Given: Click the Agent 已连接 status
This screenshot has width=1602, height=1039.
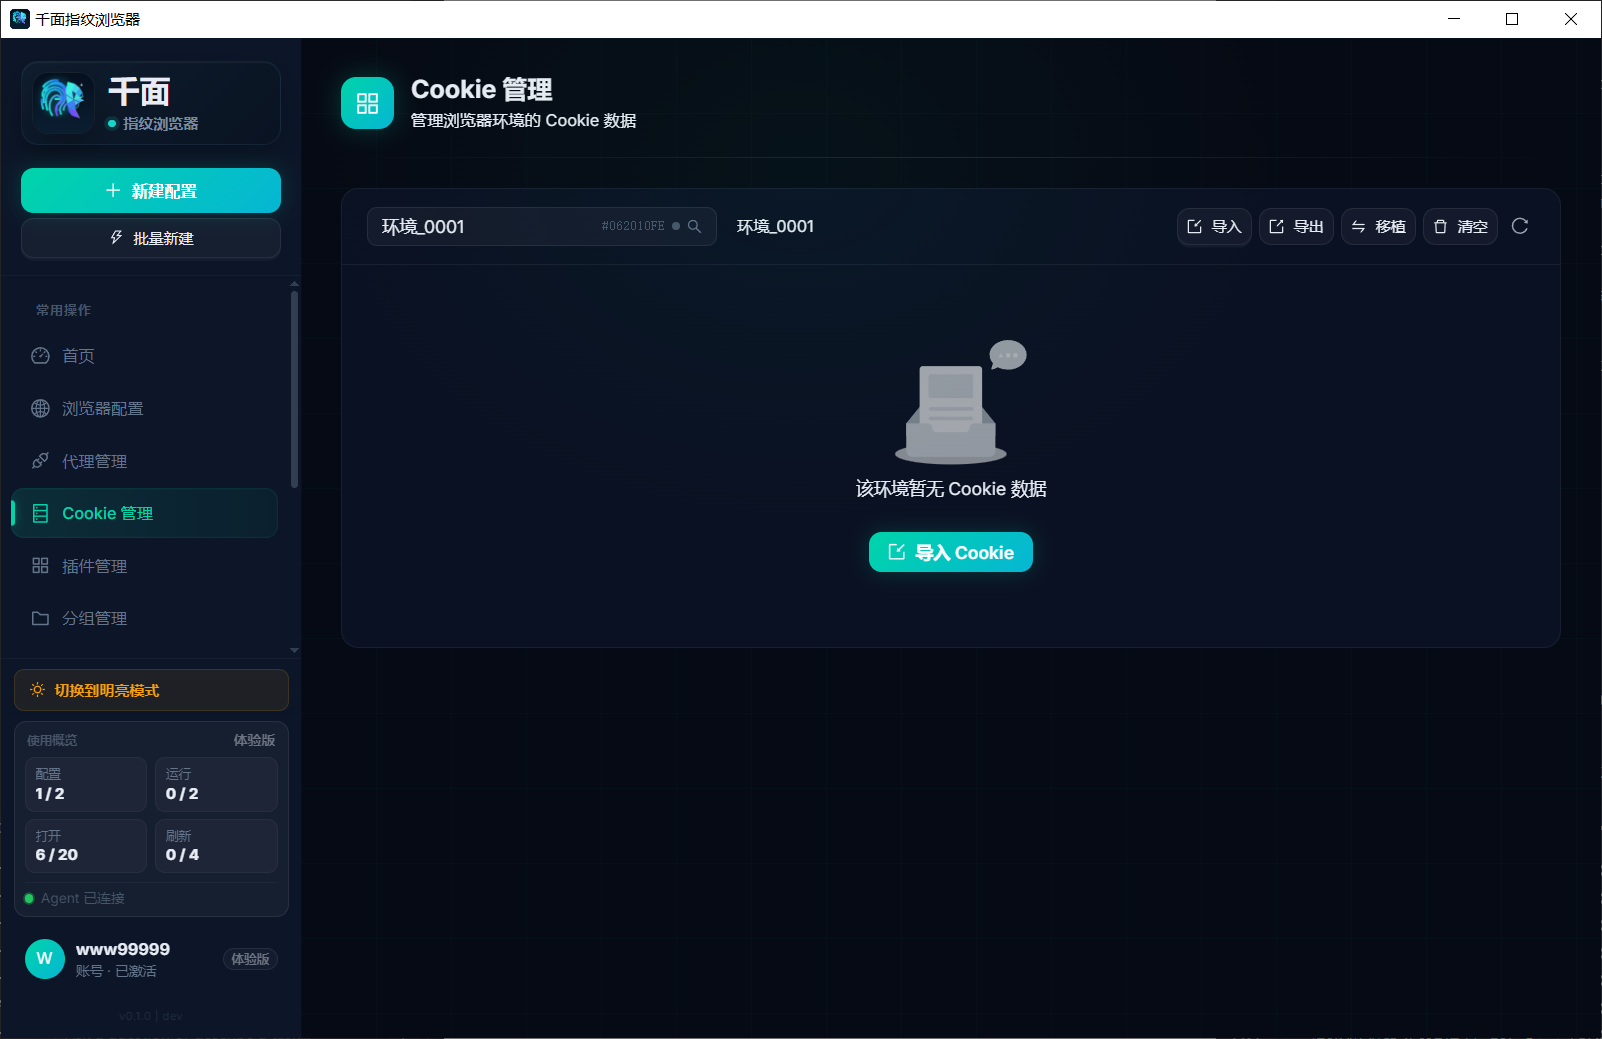Looking at the screenshot, I should pyautogui.click(x=75, y=898).
